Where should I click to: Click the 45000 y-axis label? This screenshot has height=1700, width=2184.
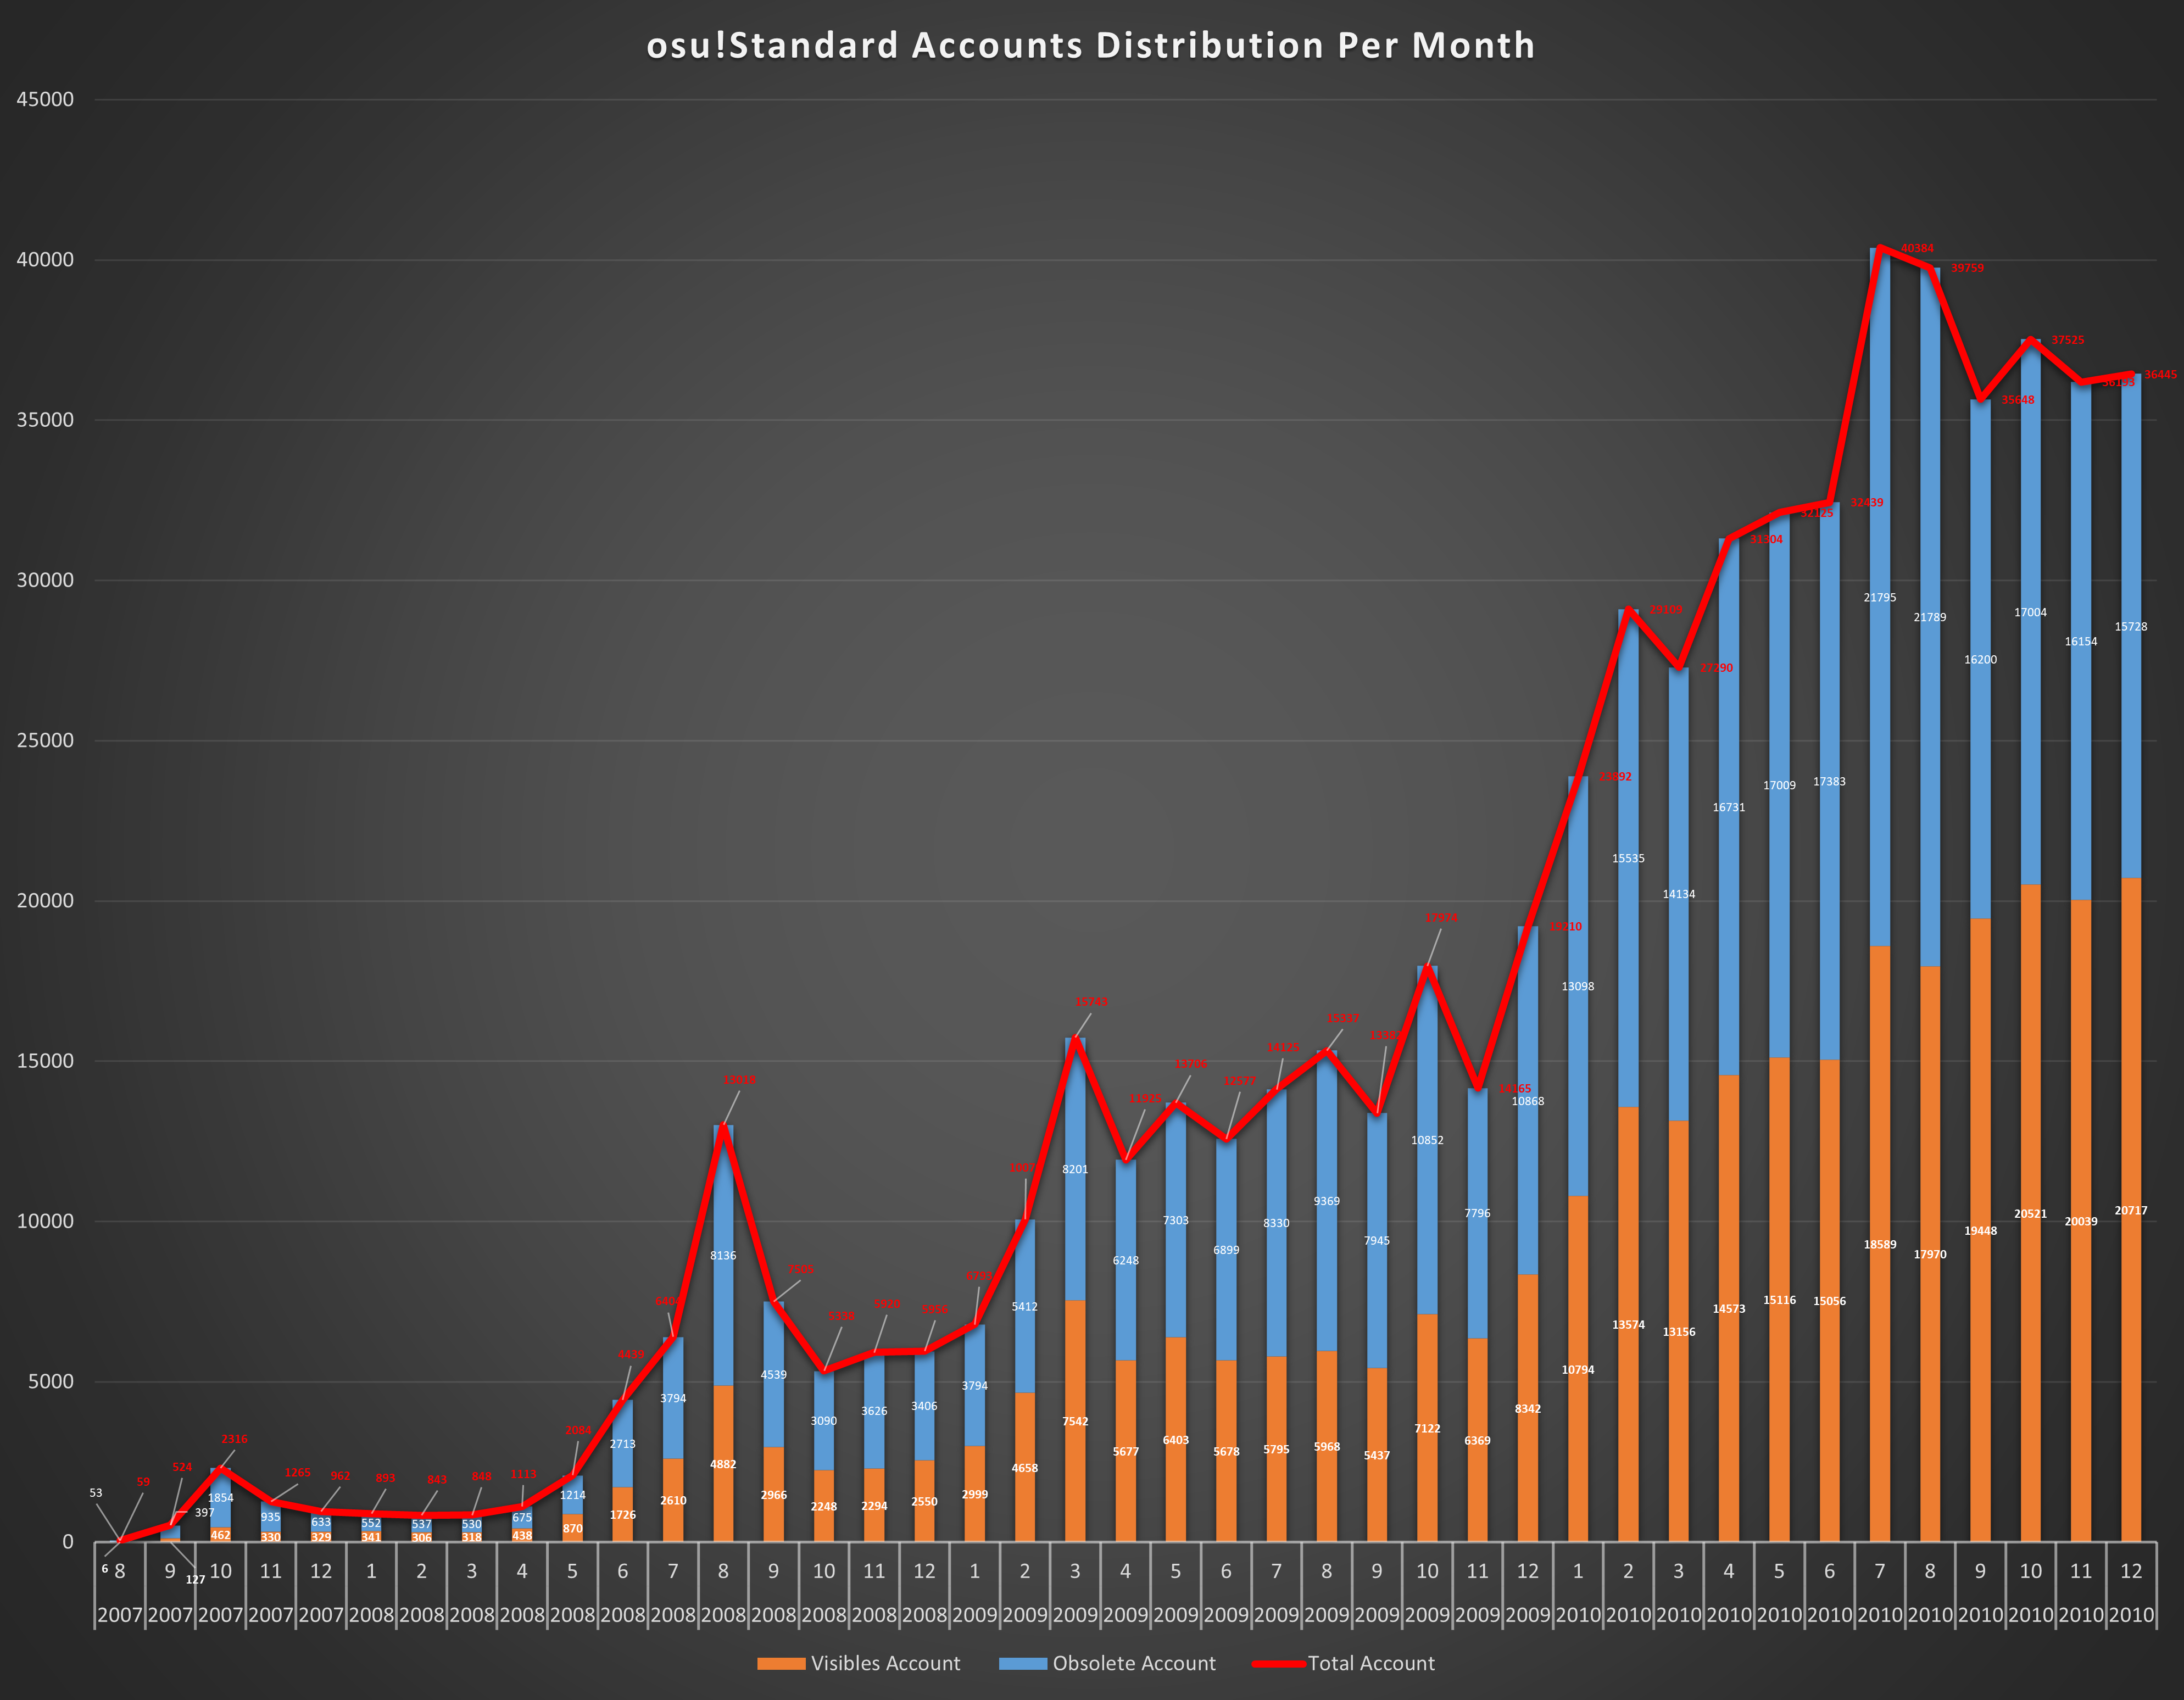45,99
